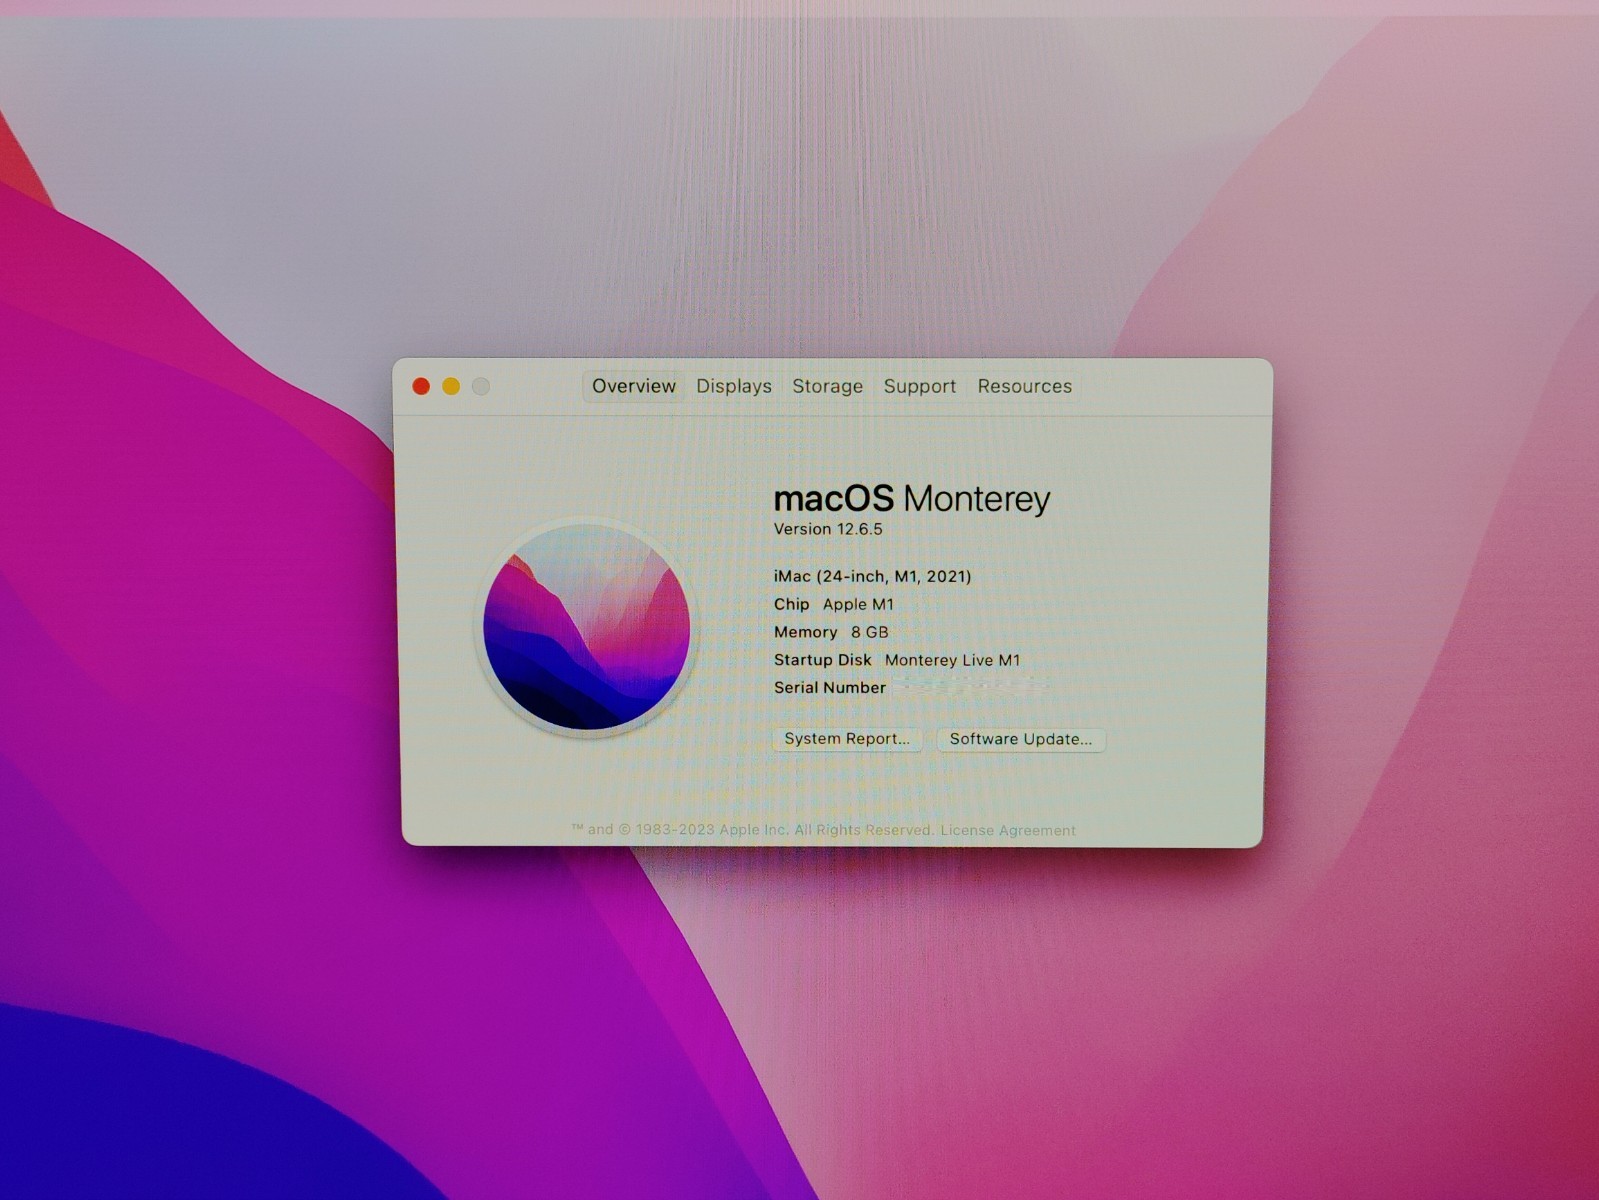Screen dimensions: 1599x1200
Task: Click the System Report button
Action: click(847, 739)
